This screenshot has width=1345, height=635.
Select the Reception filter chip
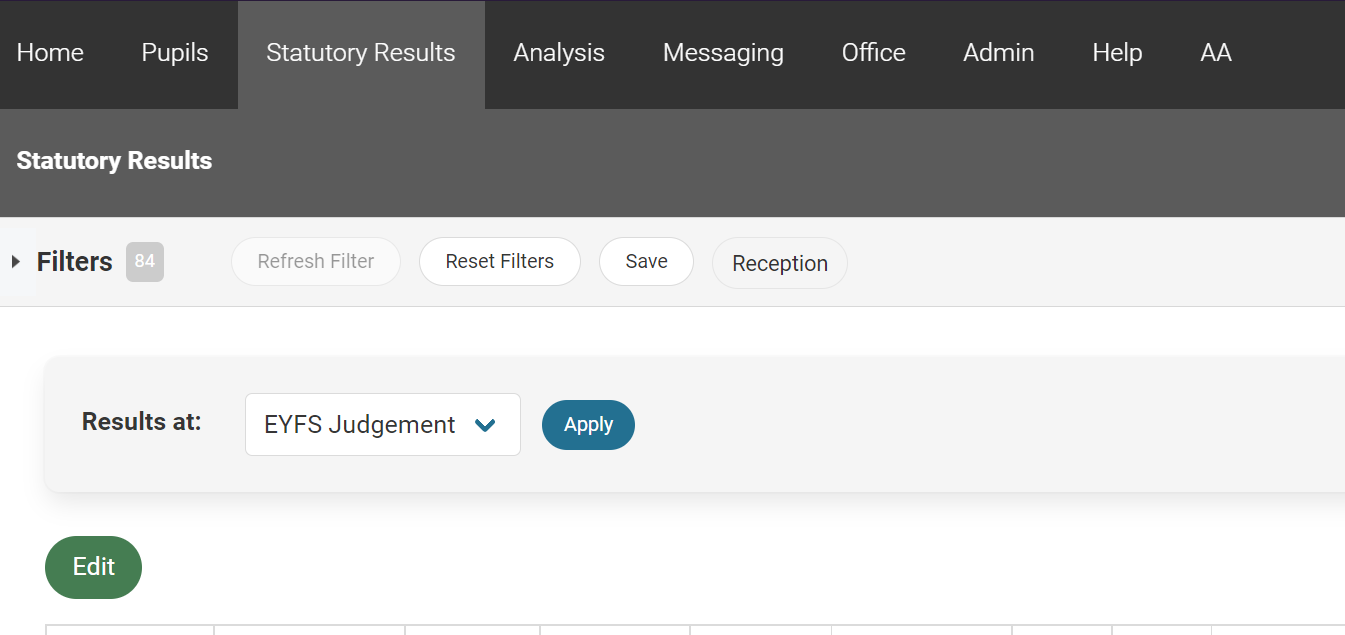(x=780, y=263)
